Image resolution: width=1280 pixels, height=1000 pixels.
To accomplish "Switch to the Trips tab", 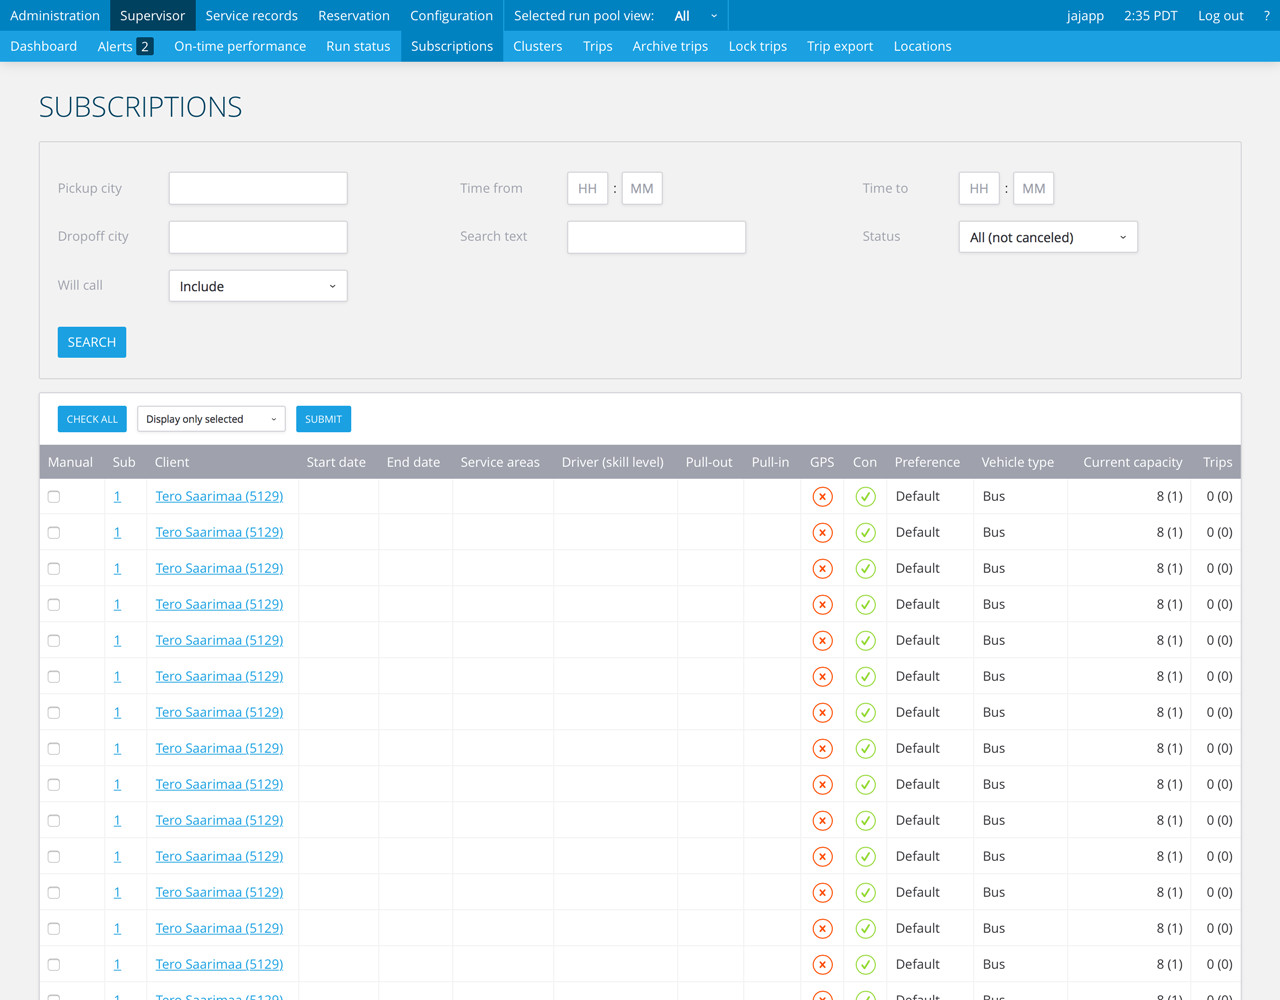I will [598, 46].
